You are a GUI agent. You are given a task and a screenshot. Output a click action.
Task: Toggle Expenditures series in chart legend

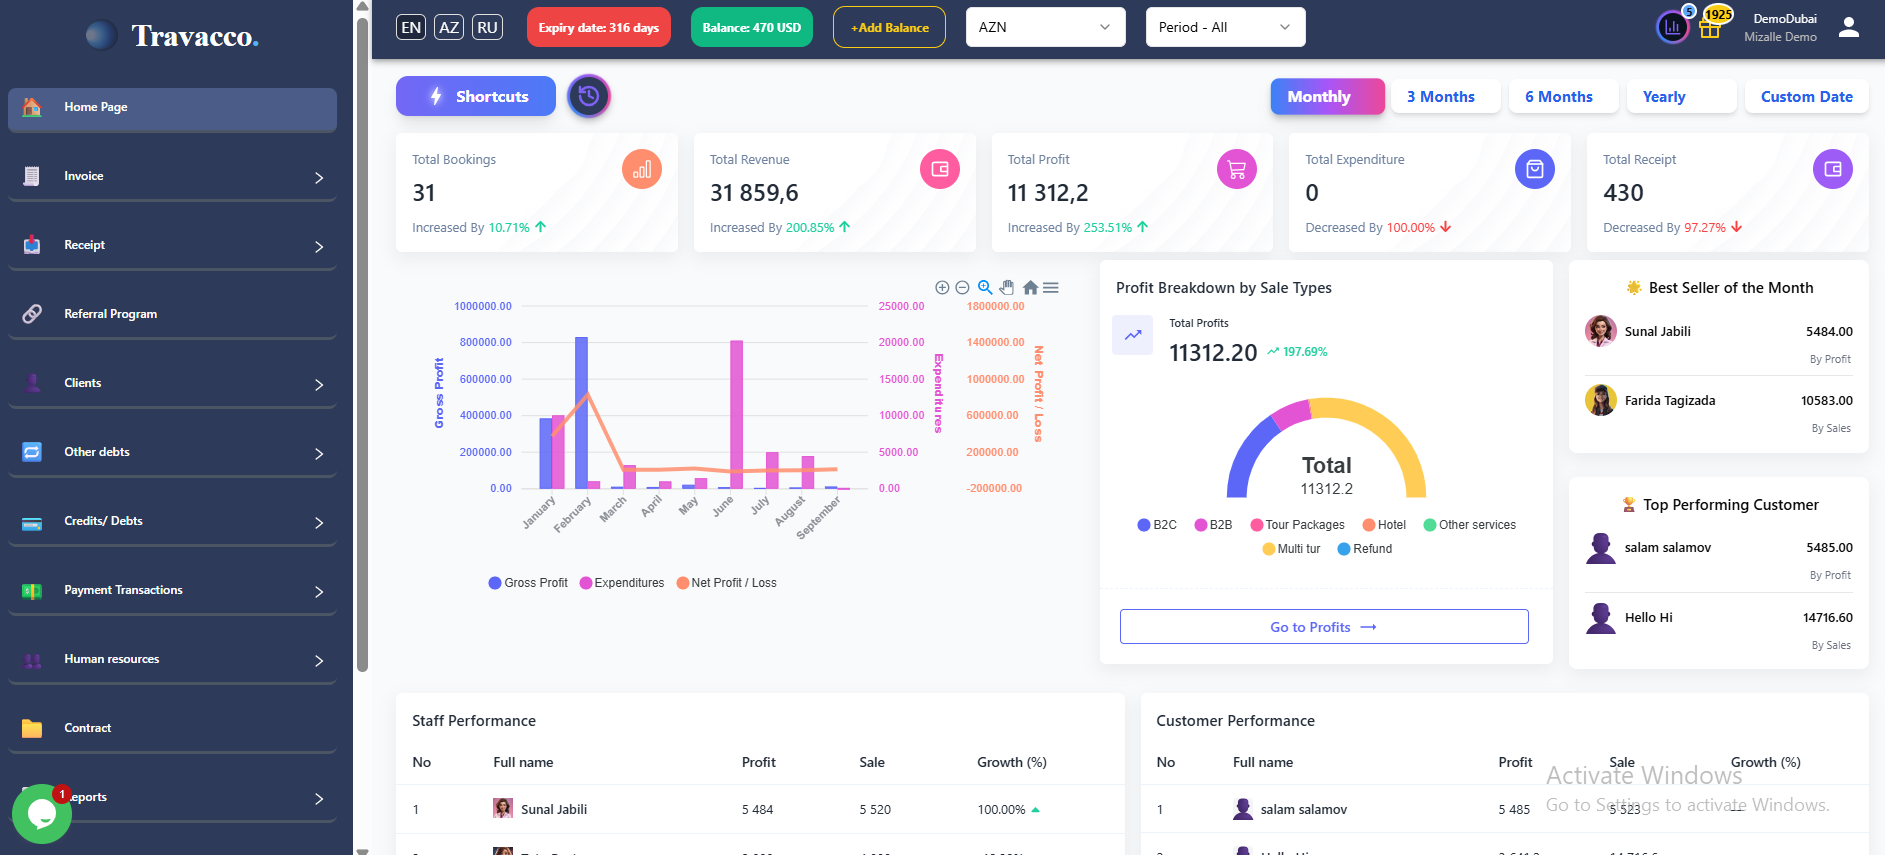point(621,583)
